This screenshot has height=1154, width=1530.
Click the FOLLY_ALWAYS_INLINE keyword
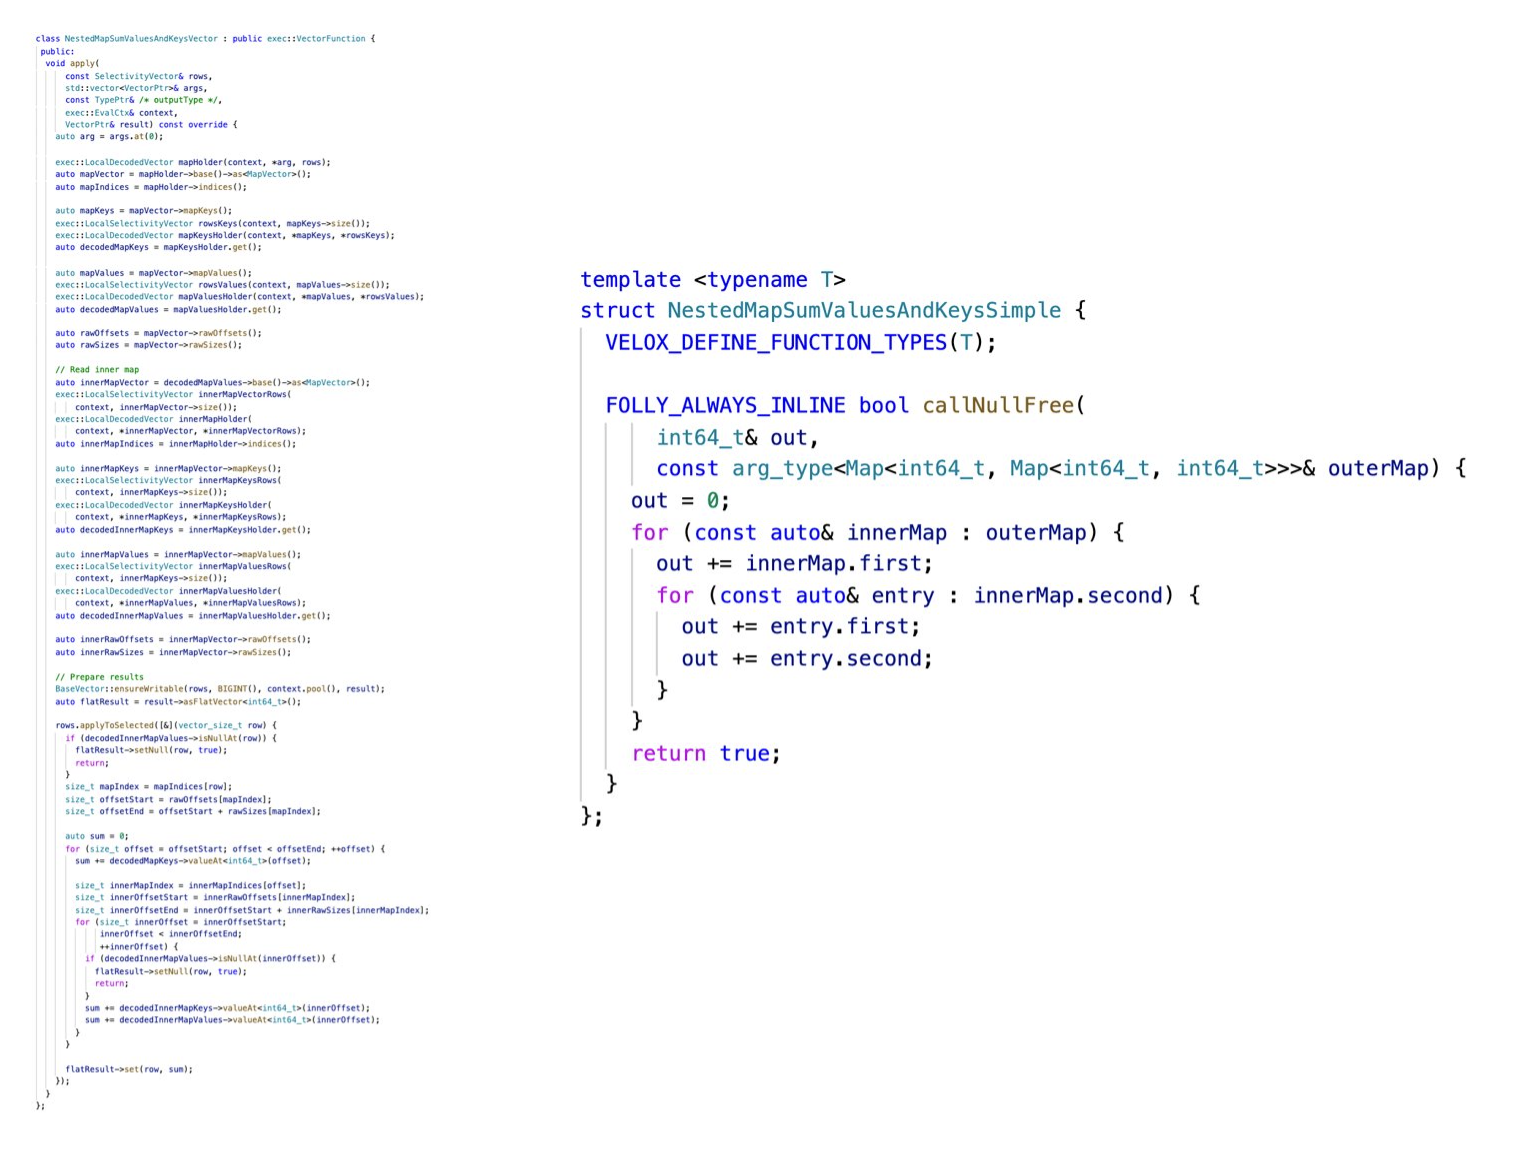[x=724, y=406]
